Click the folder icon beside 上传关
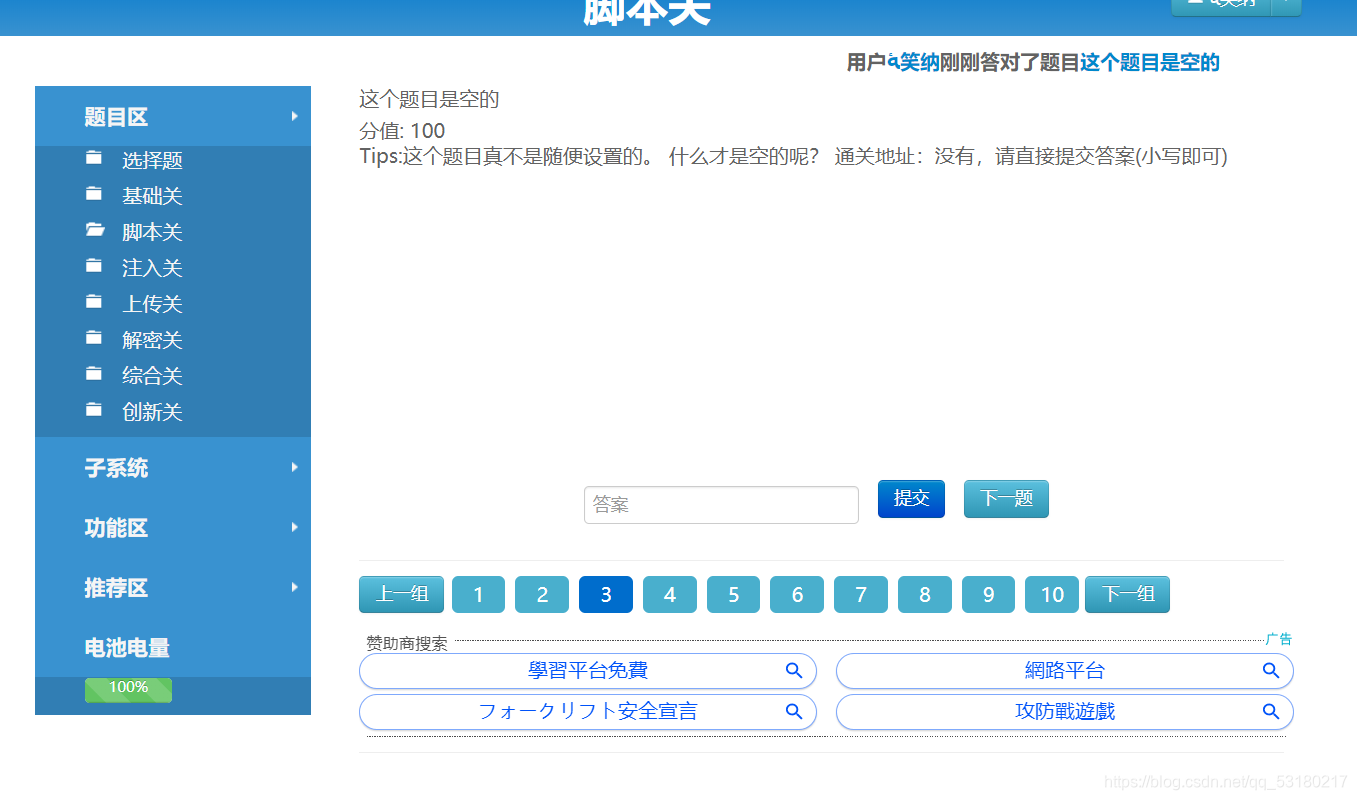The width and height of the screenshot is (1357, 800). click(x=94, y=301)
